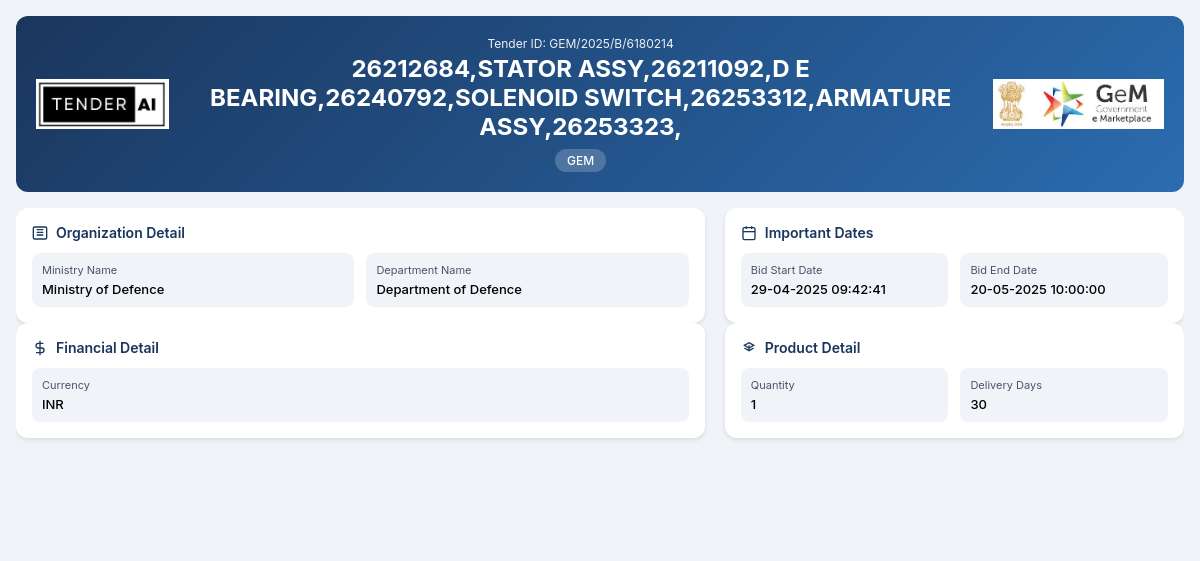
Task: Click the Product Detail heading
Action: [812, 348]
